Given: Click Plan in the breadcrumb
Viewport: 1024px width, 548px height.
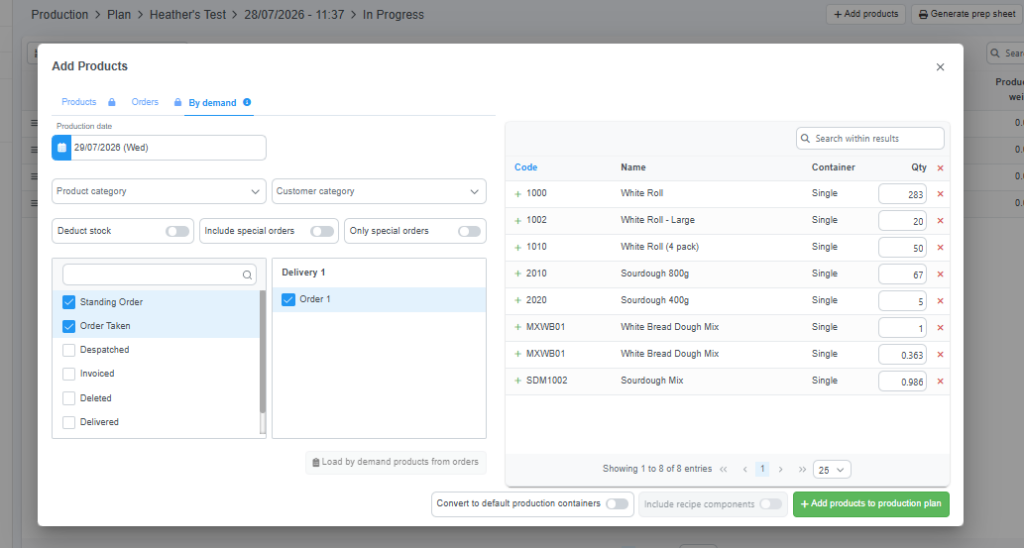Looking at the screenshot, I should tap(119, 14).
